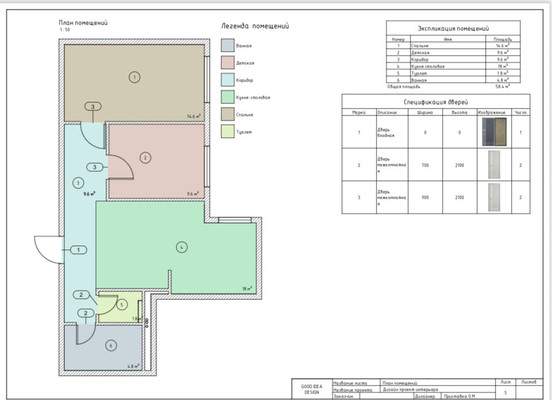Click room tag 4 in the kitchen-dining room

(182, 247)
